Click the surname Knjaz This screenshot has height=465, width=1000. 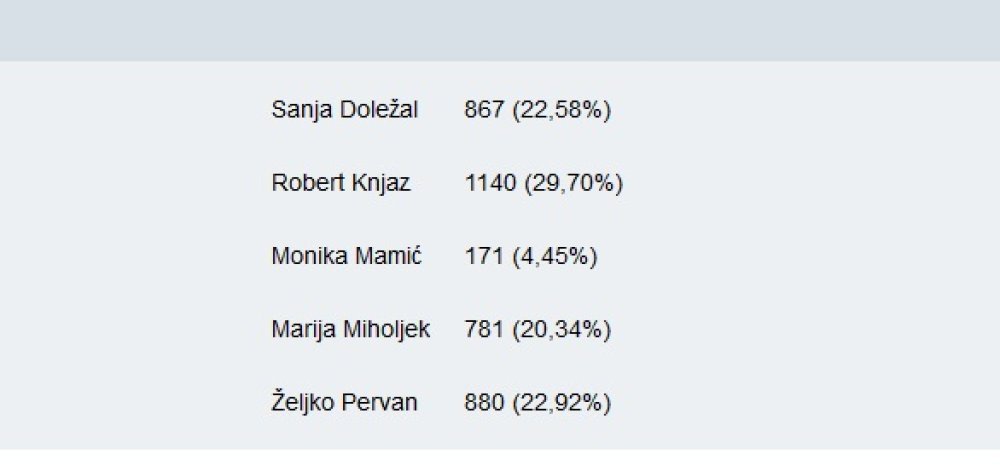click(380, 184)
